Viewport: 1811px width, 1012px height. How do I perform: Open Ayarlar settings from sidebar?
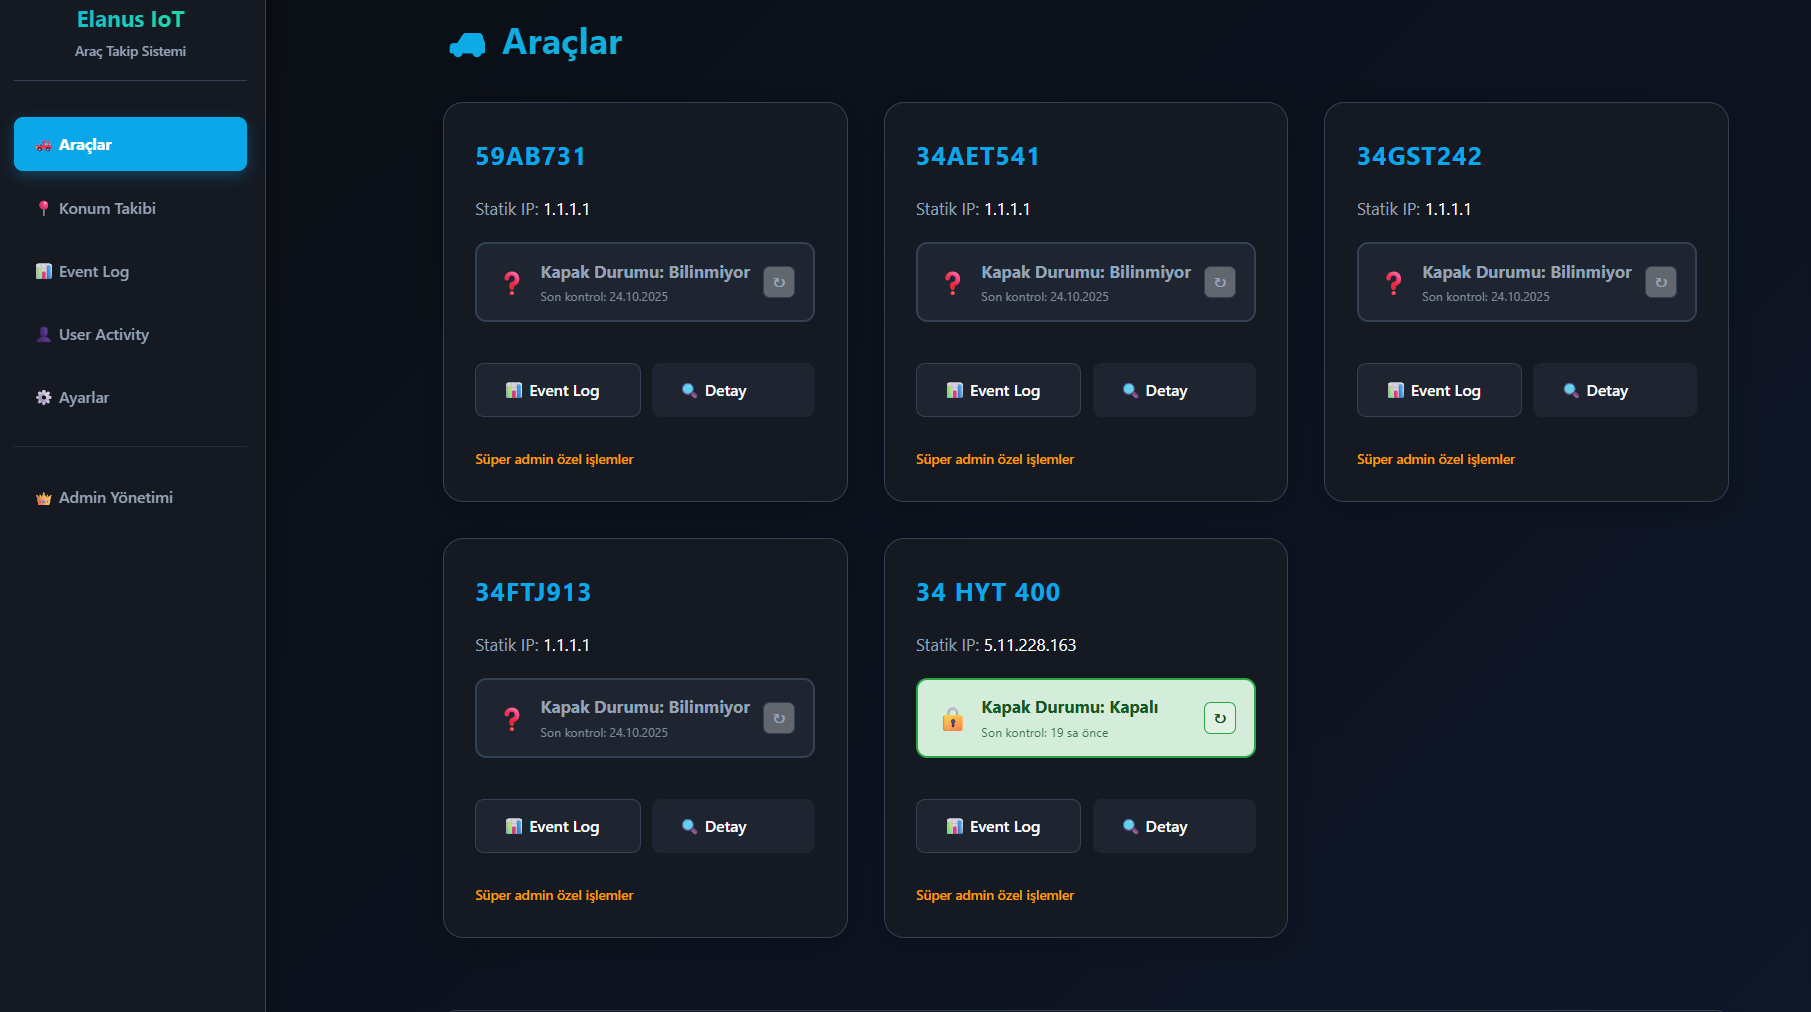point(84,397)
